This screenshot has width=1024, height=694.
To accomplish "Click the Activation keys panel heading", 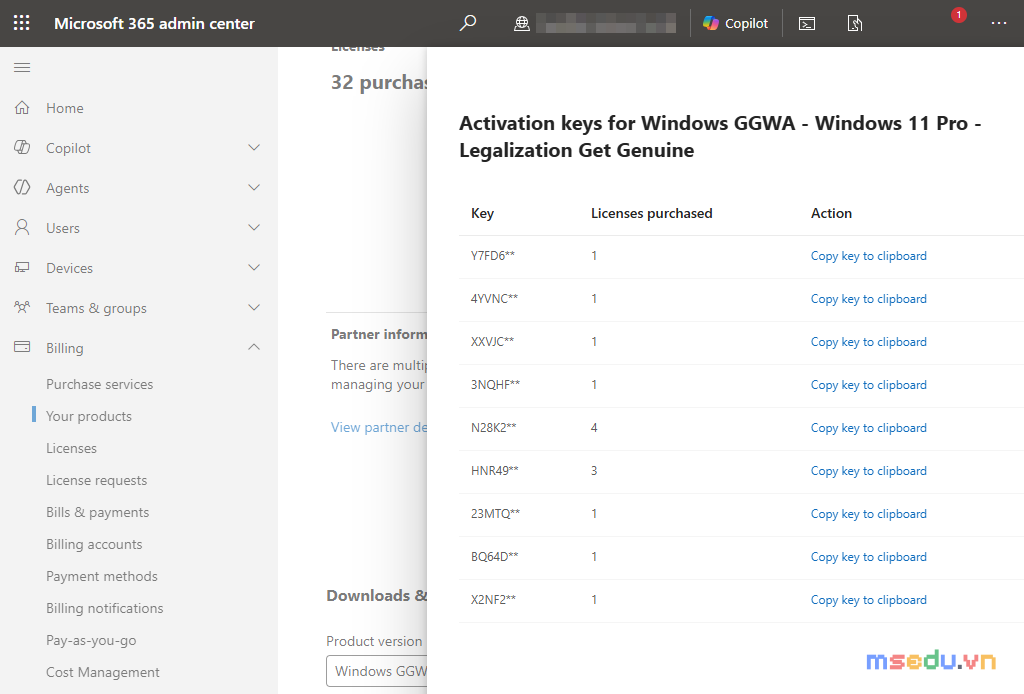I will [x=720, y=136].
